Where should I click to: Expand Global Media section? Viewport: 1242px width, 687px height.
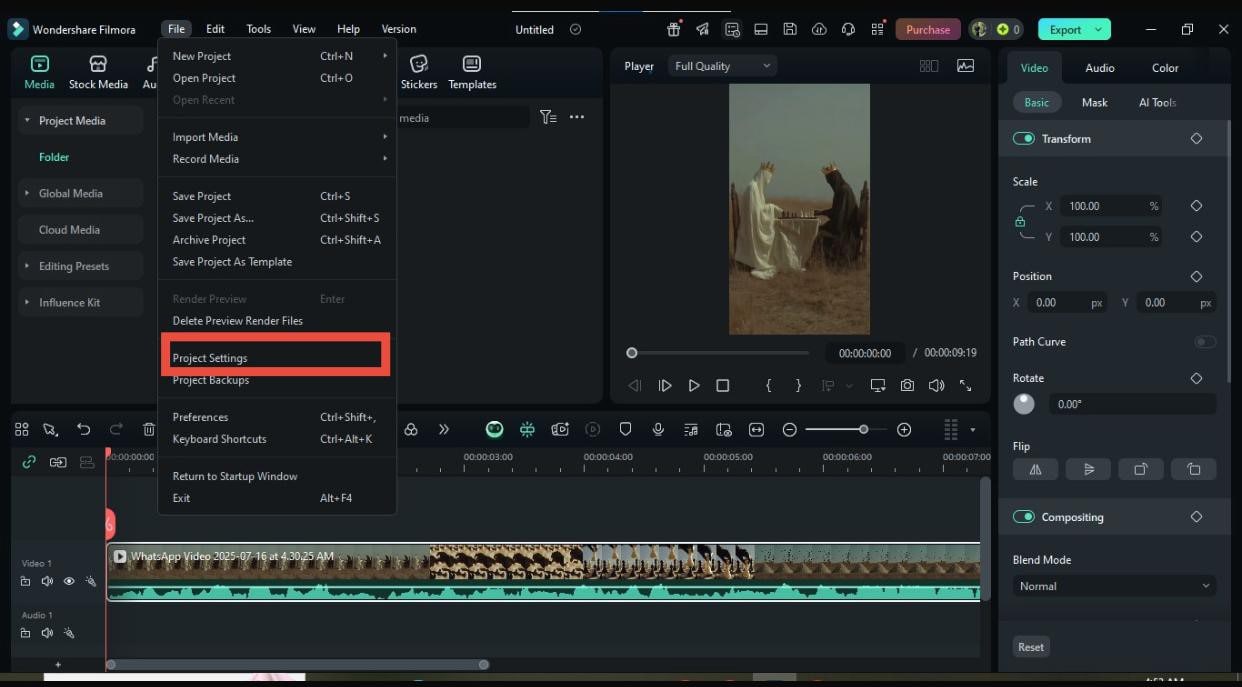(x=27, y=193)
